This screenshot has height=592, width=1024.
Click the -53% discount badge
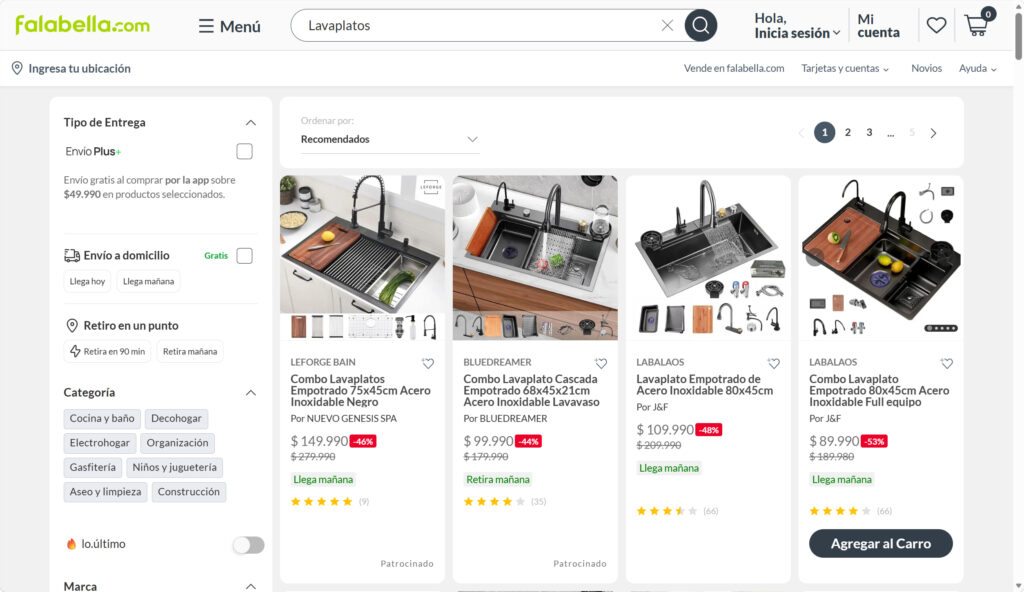(874, 441)
